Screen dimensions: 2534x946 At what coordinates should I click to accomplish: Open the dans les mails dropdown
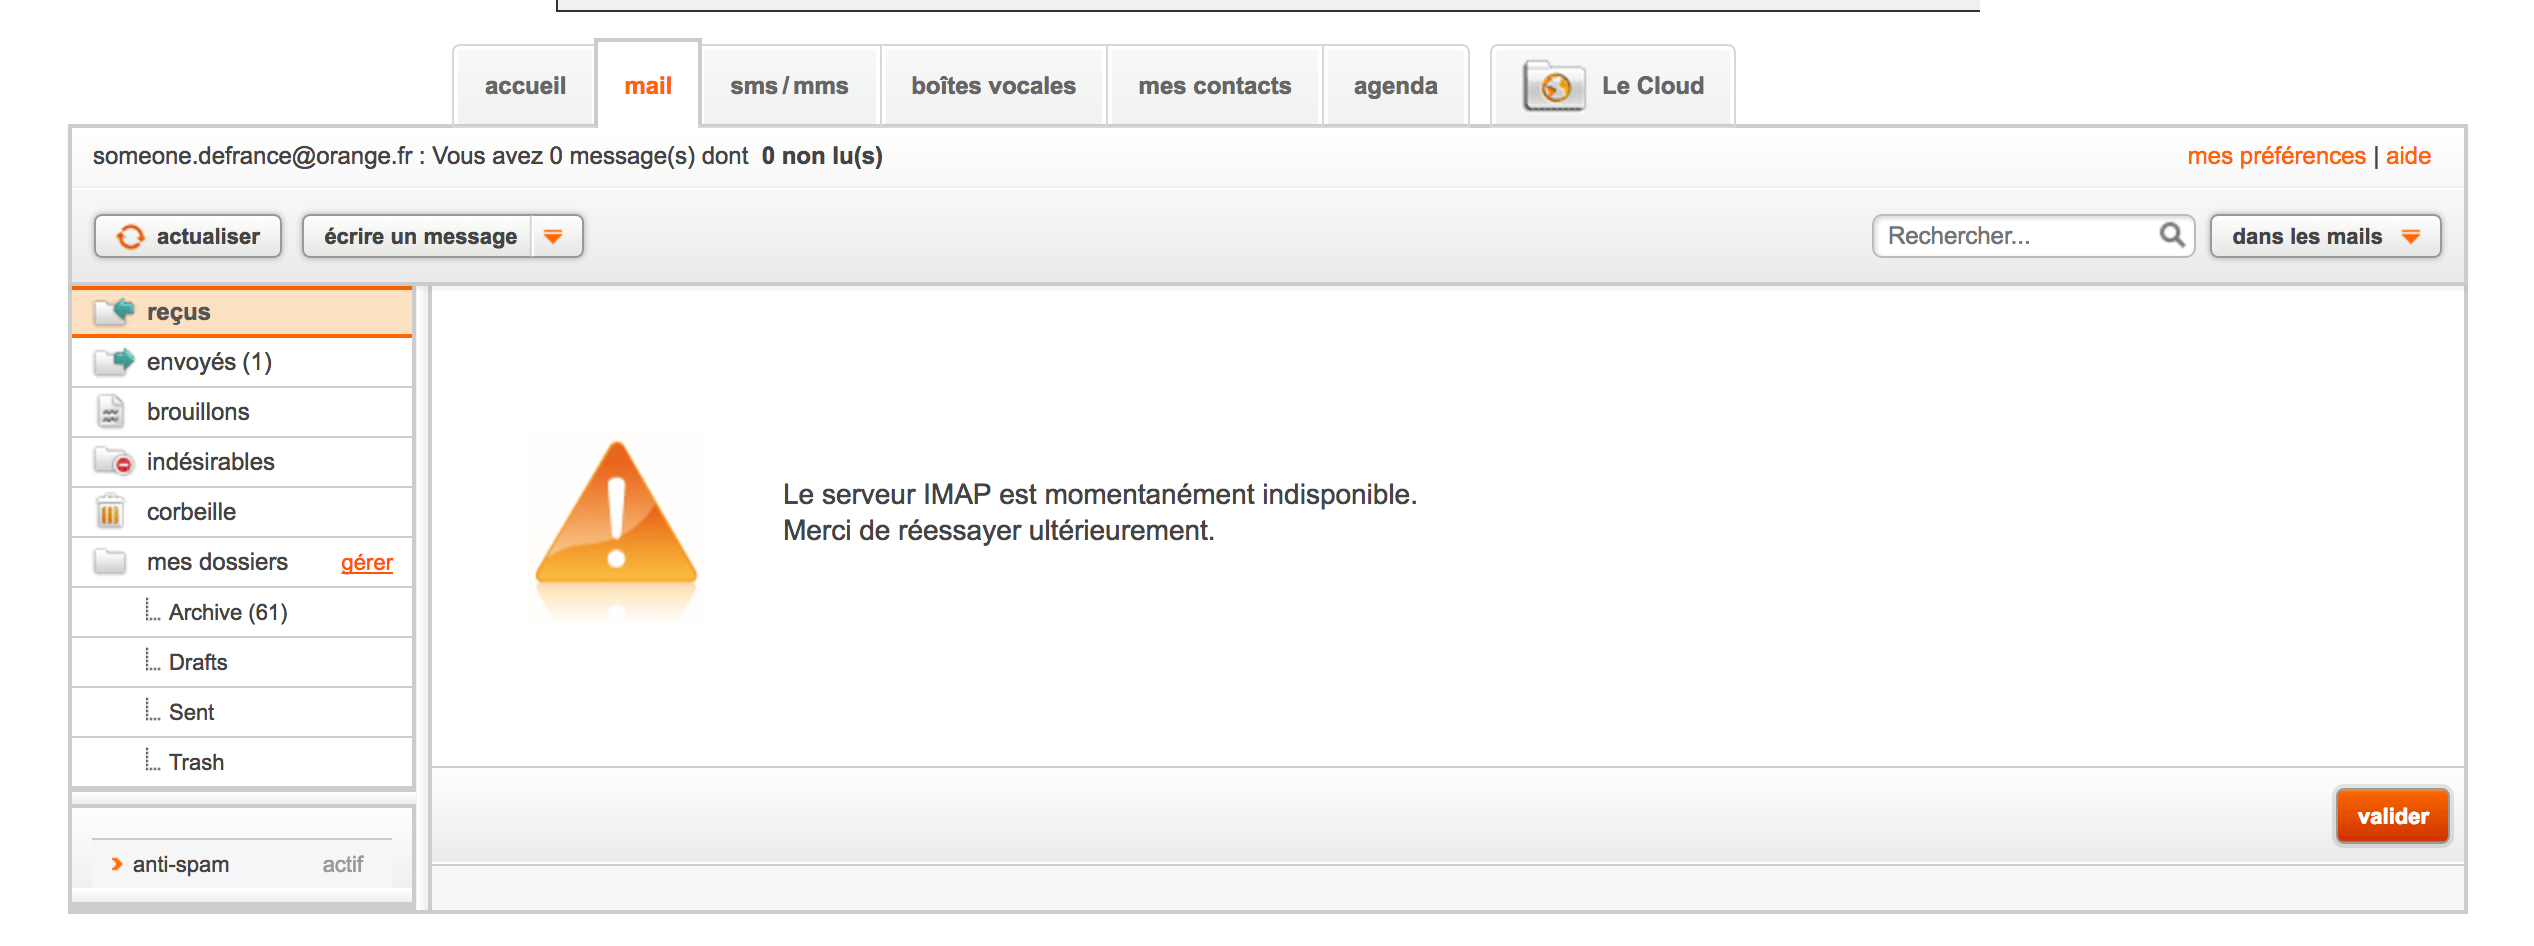point(2325,237)
